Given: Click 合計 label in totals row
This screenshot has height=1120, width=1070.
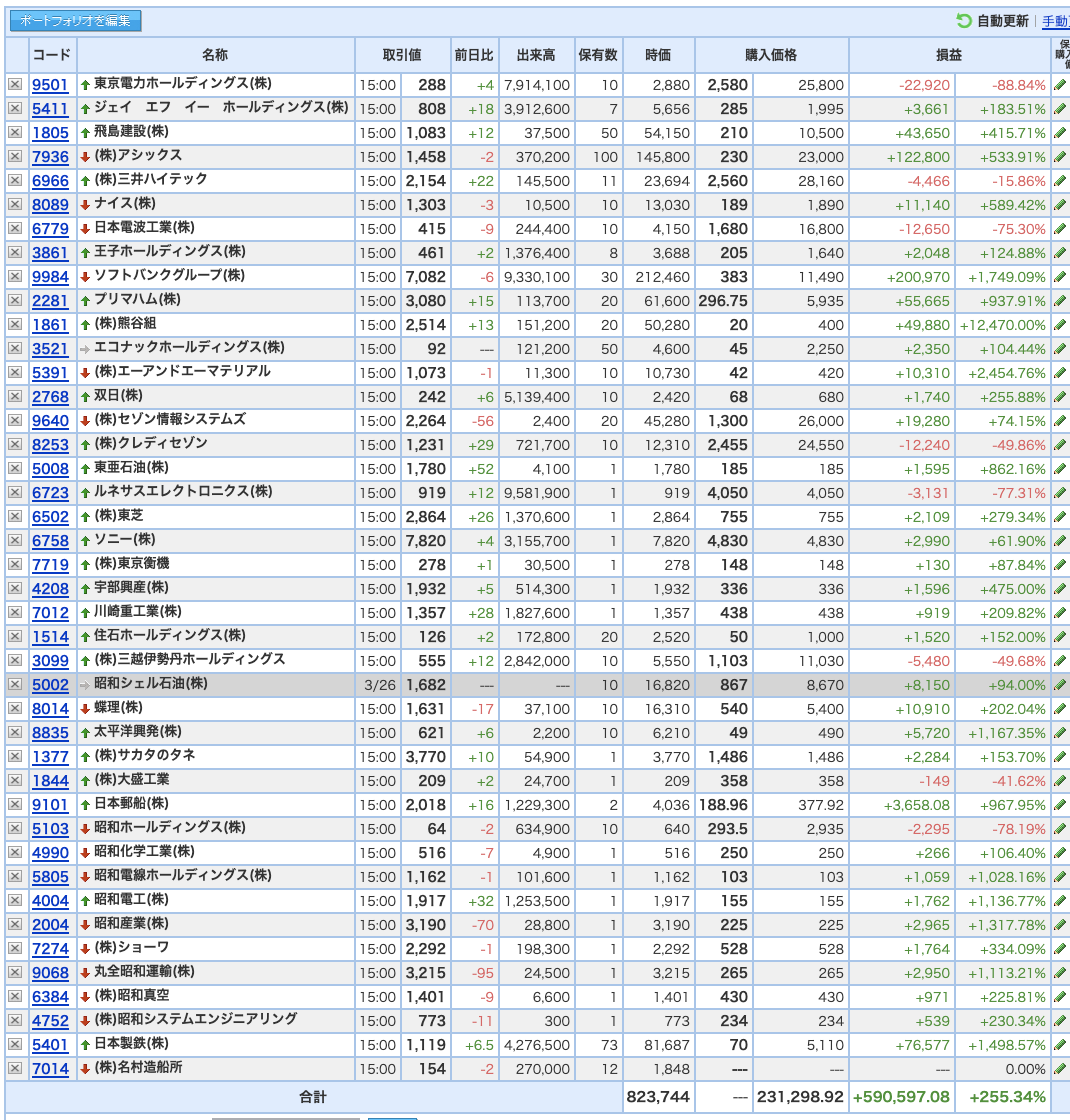Looking at the screenshot, I should (313, 1097).
